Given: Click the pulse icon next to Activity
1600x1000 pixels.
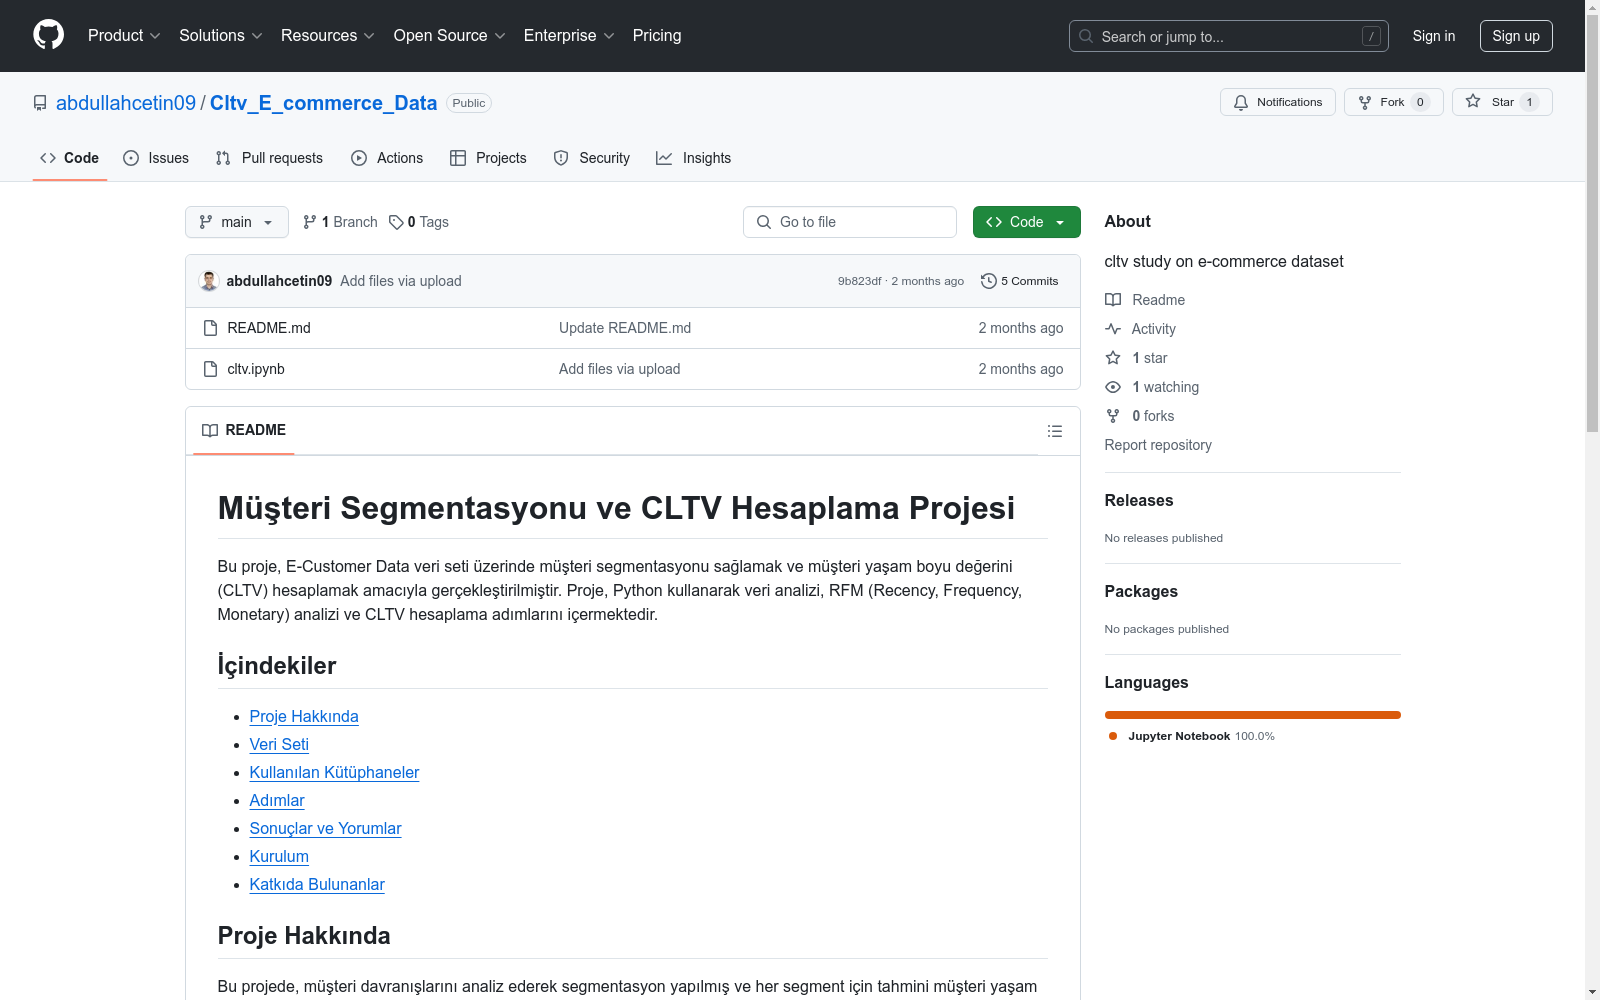Looking at the screenshot, I should click(1113, 329).
